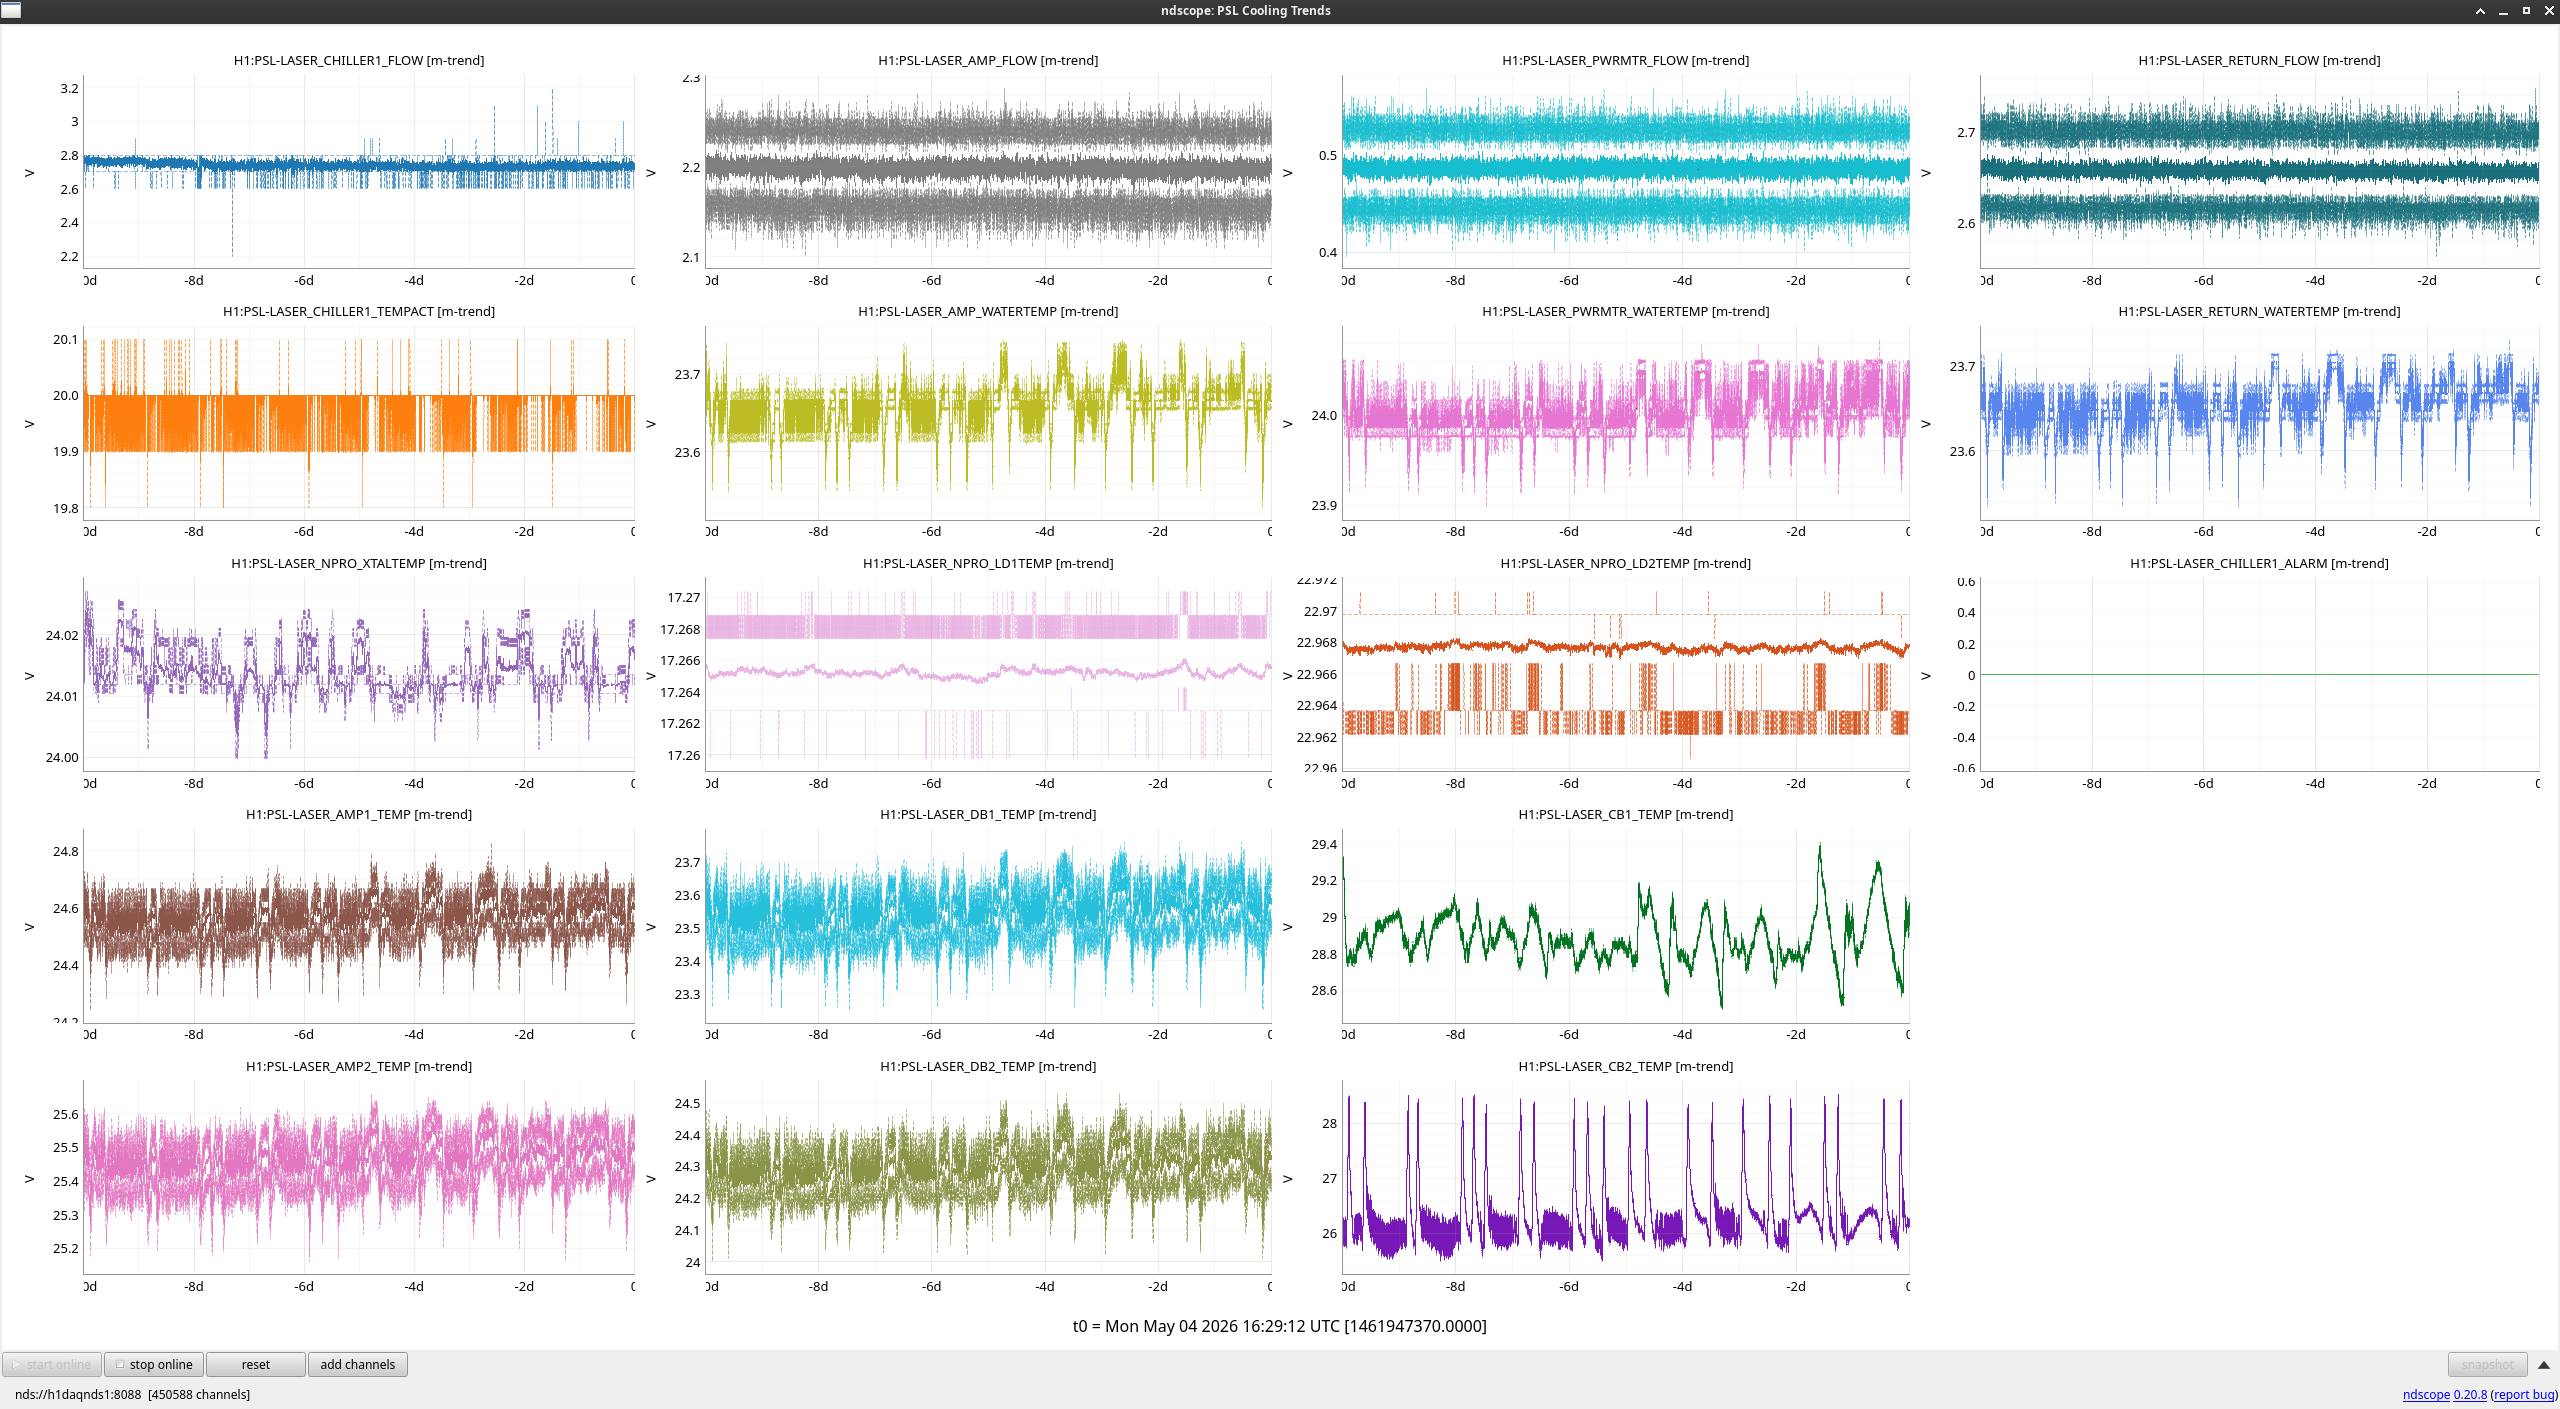Click the 22.968 tick on the LD2TEMP axis
The image size is (2560, 1409).
click(1317, 643)
